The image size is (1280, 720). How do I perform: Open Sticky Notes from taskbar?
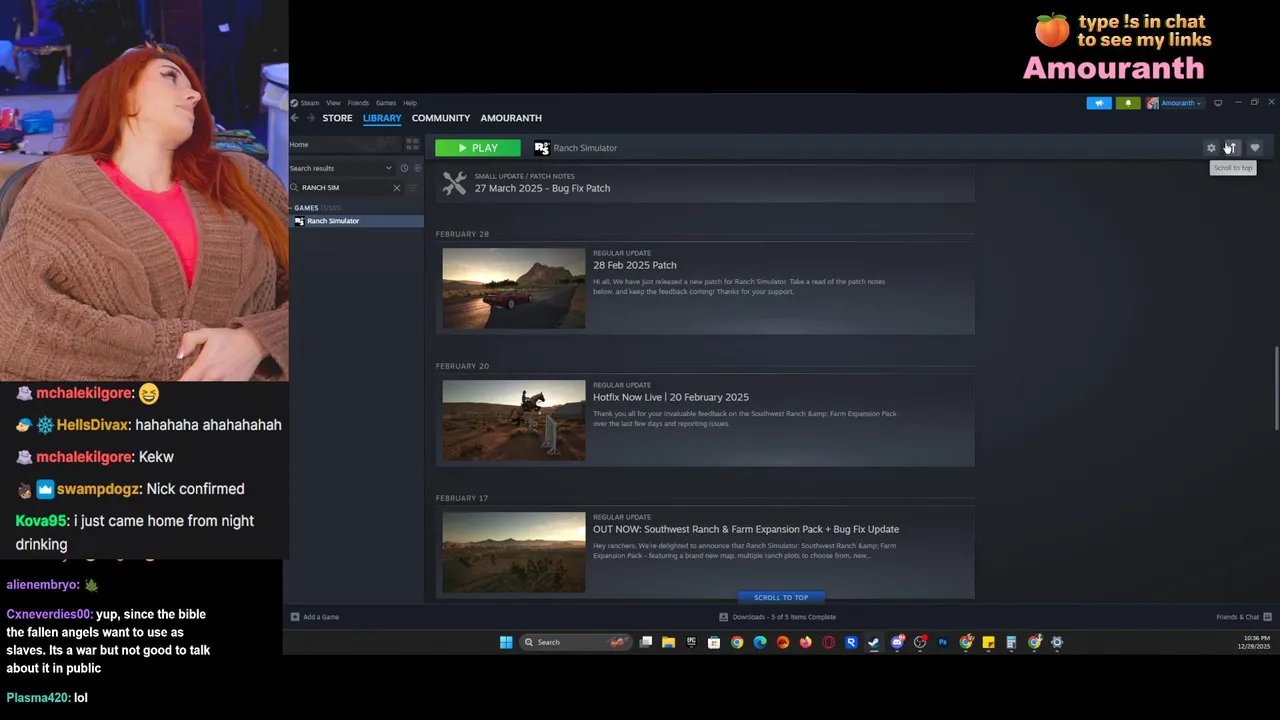(988, 642)
